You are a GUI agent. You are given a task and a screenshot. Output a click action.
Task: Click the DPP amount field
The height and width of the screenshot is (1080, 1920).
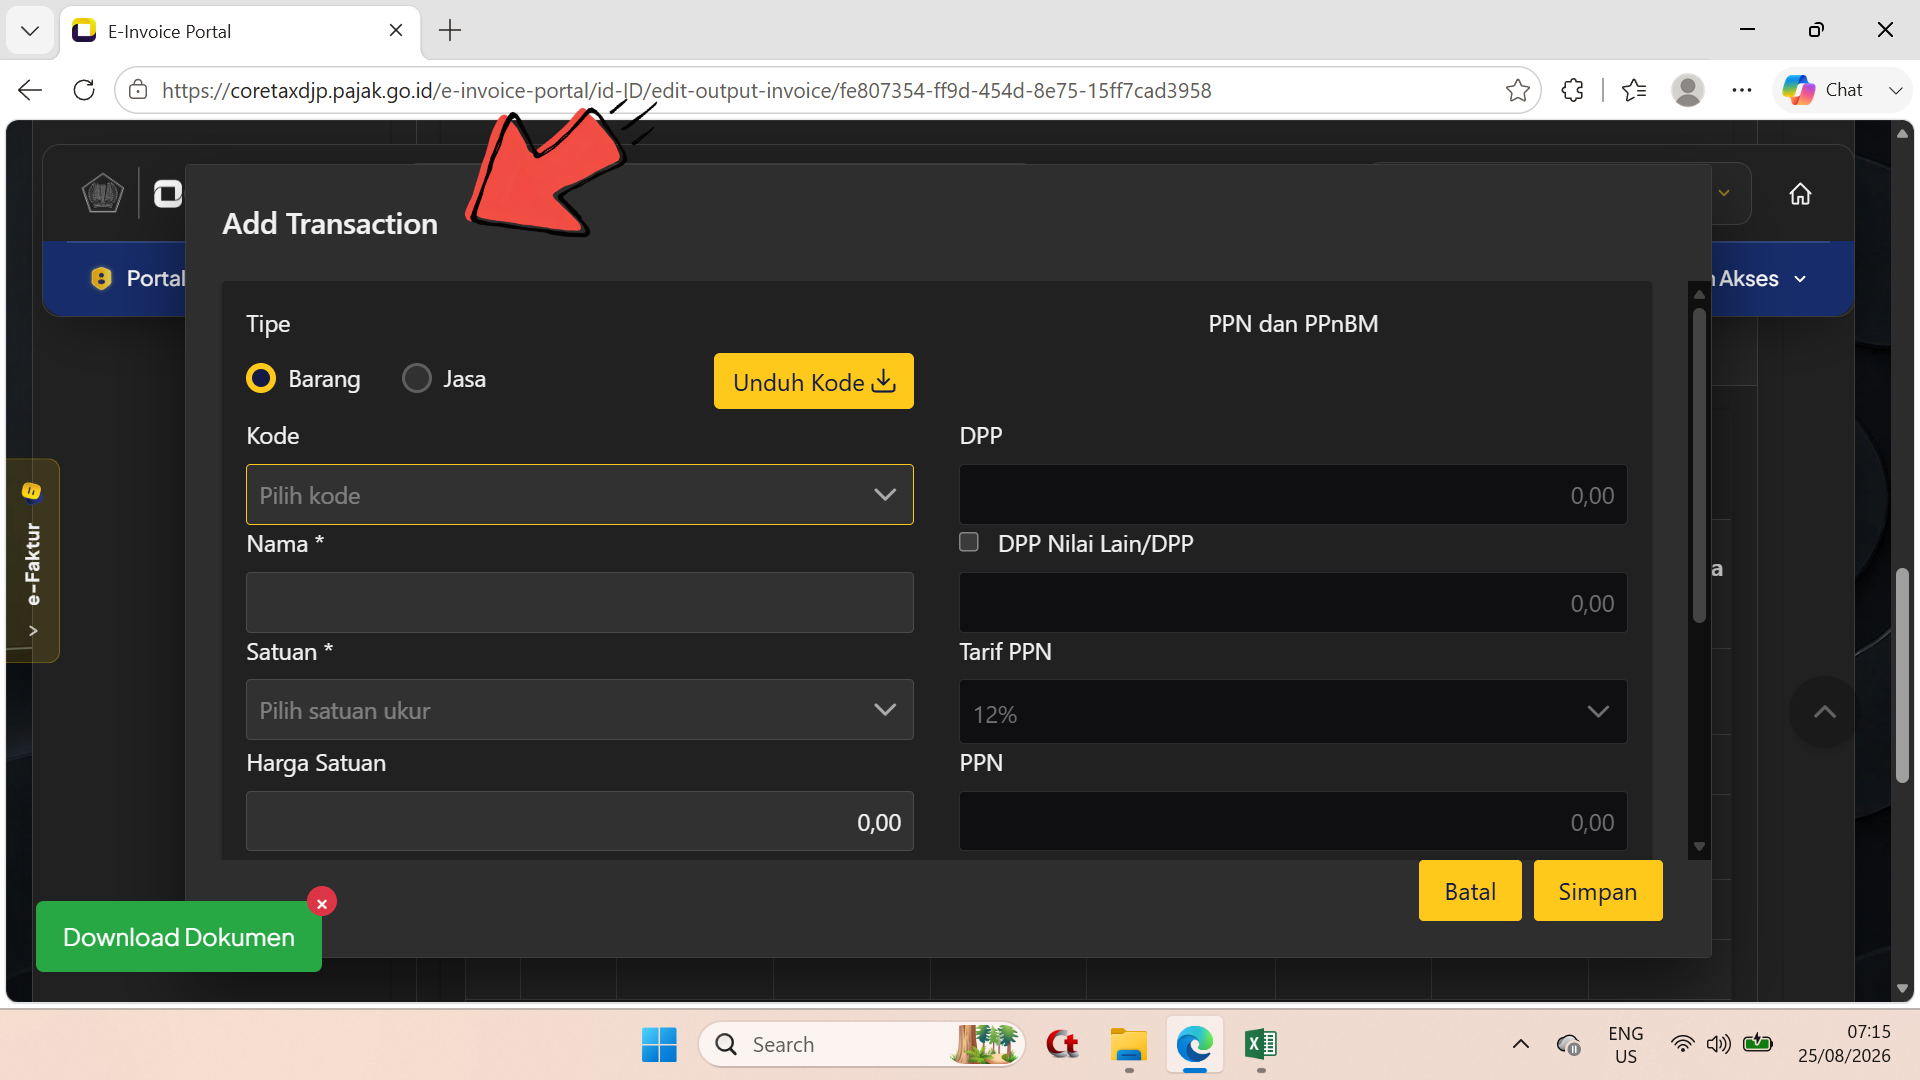tap(1293, 495)
